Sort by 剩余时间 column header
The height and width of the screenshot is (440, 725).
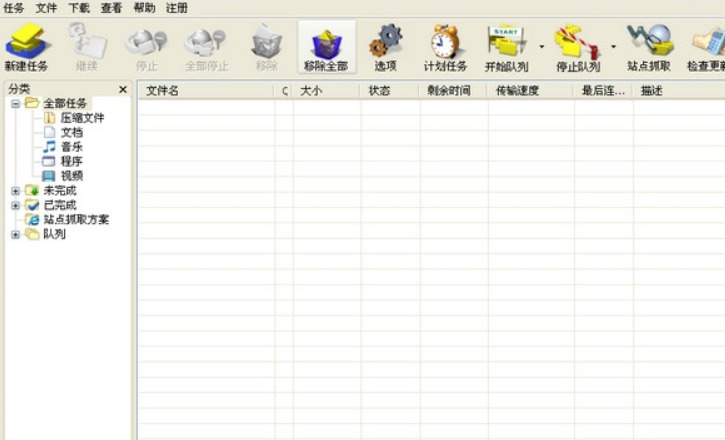(454, 91)
